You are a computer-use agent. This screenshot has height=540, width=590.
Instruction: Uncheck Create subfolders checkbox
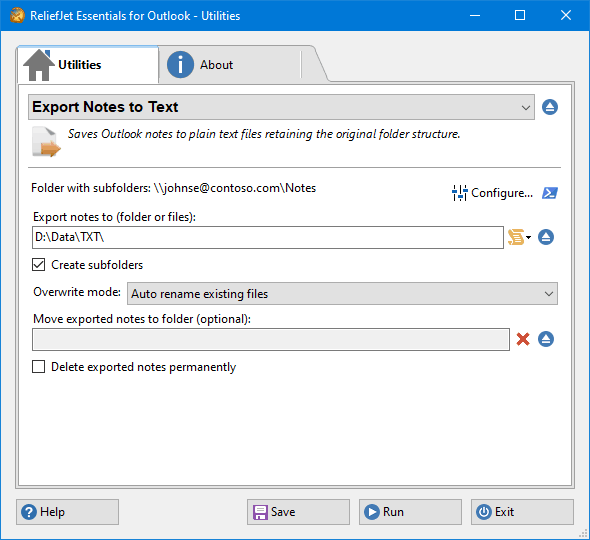38,265
